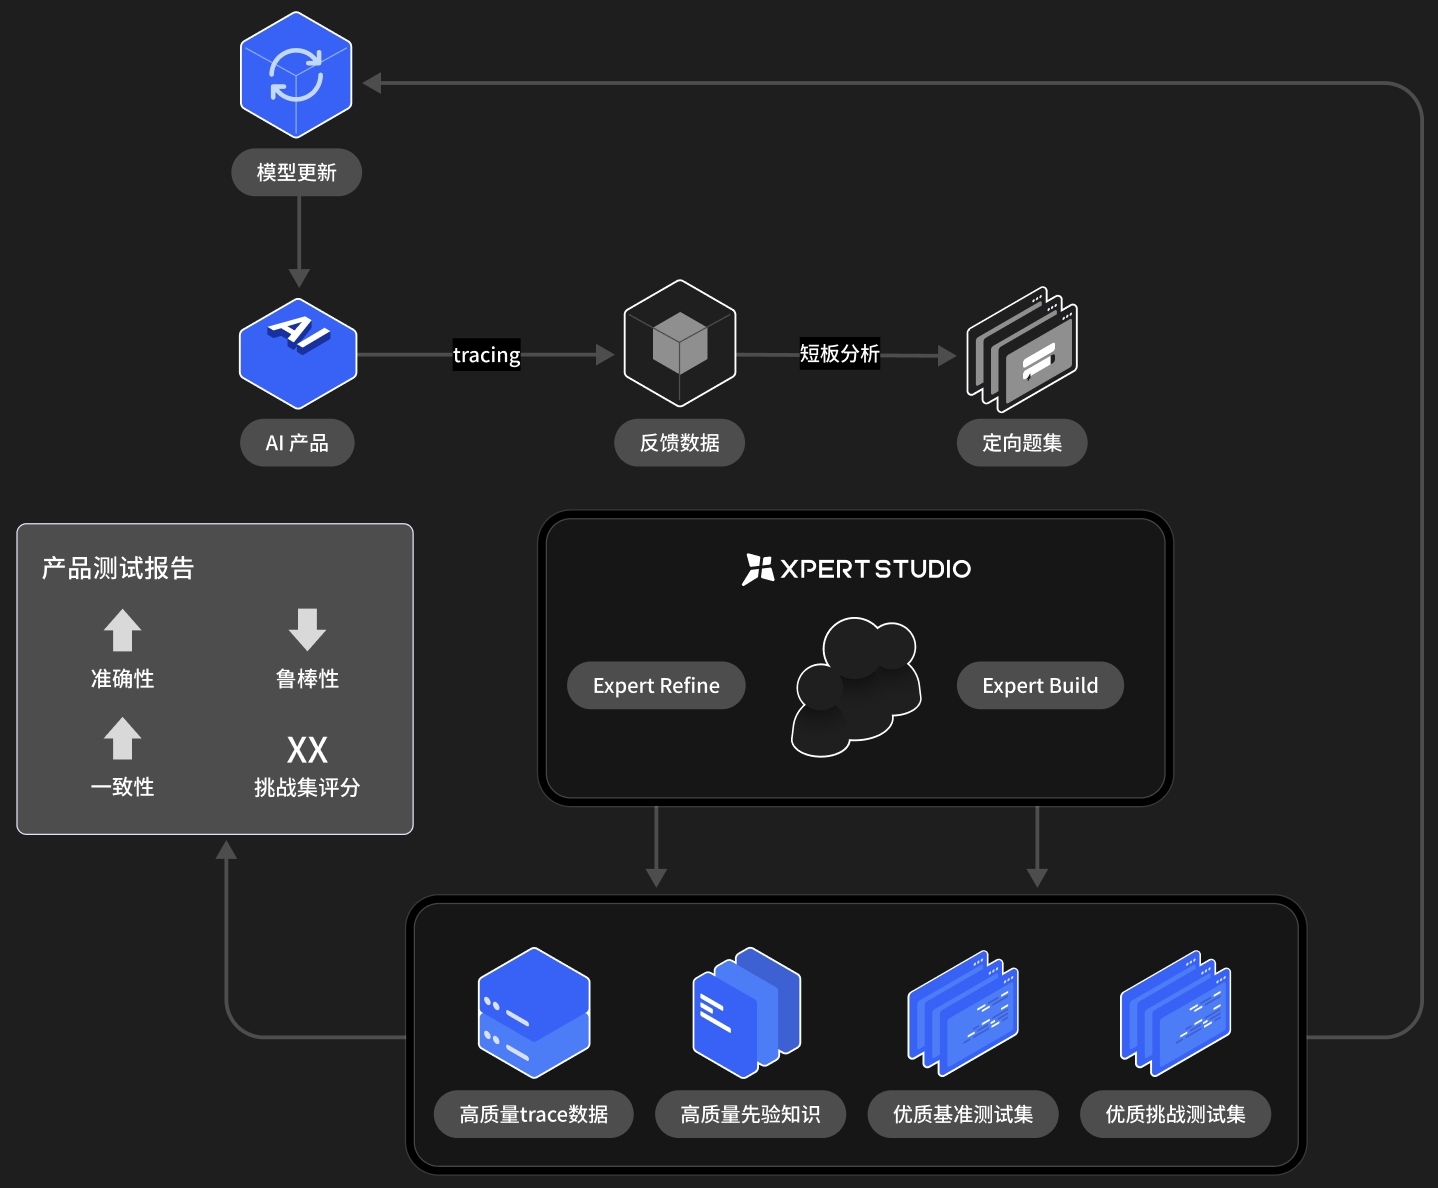
Task: Click the 短板分析 arrow label
Action: 839,354
